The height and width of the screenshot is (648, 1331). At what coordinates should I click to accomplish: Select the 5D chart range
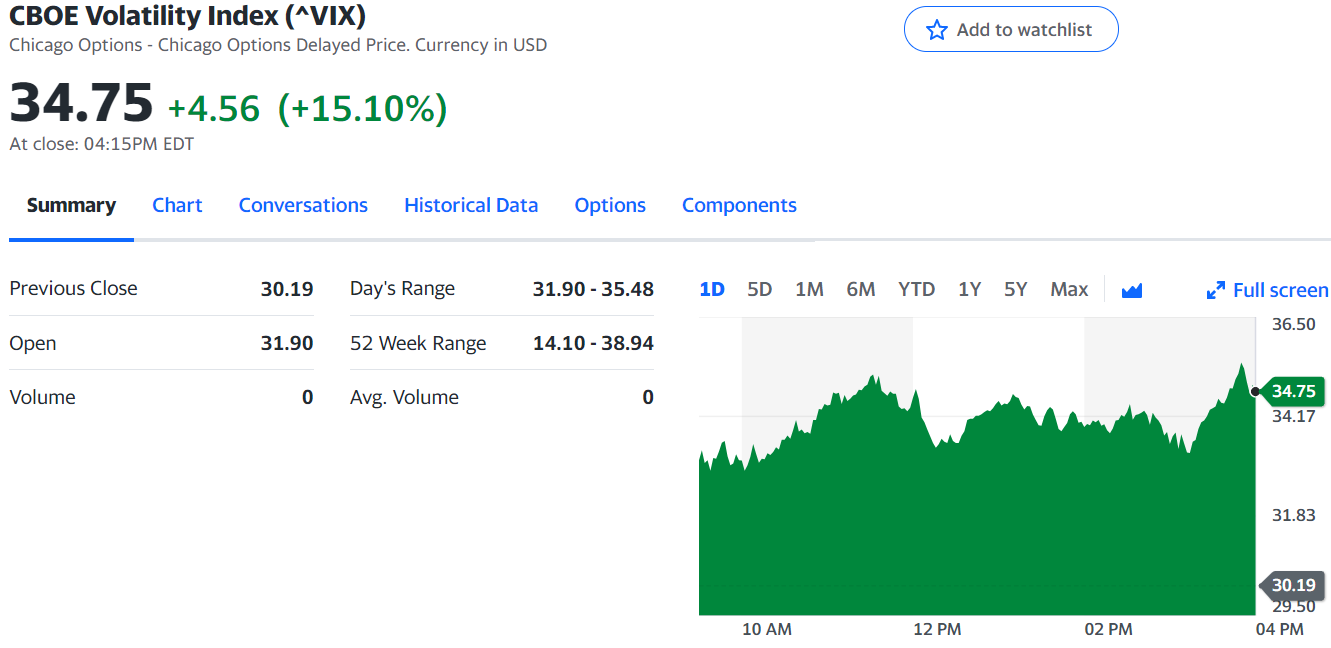point(760,289)
